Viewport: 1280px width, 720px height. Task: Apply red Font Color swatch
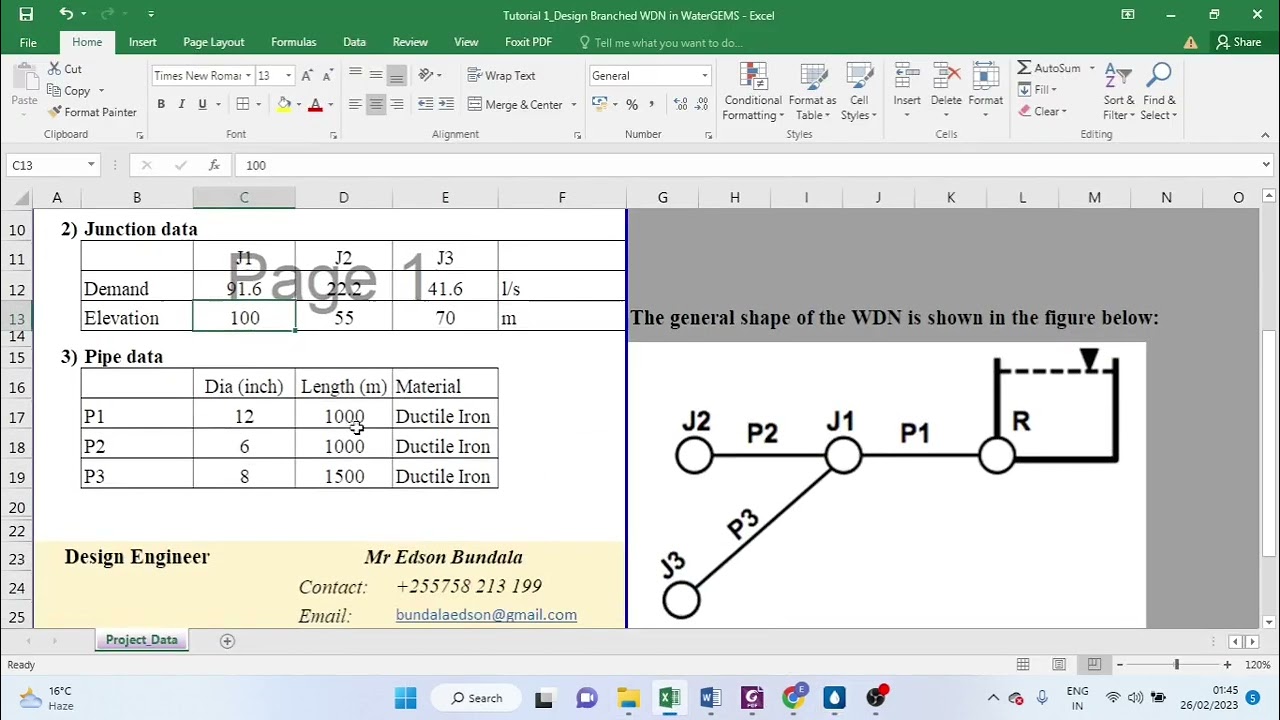coord(315,104)
